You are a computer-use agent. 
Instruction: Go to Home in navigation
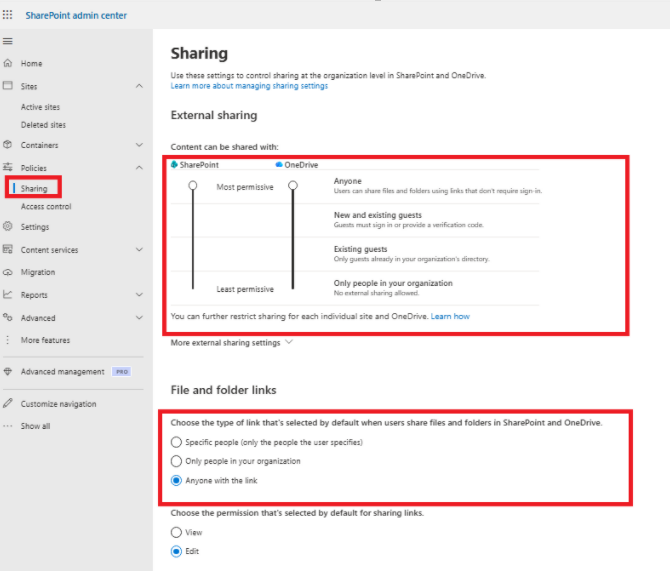tap(31, 63)
